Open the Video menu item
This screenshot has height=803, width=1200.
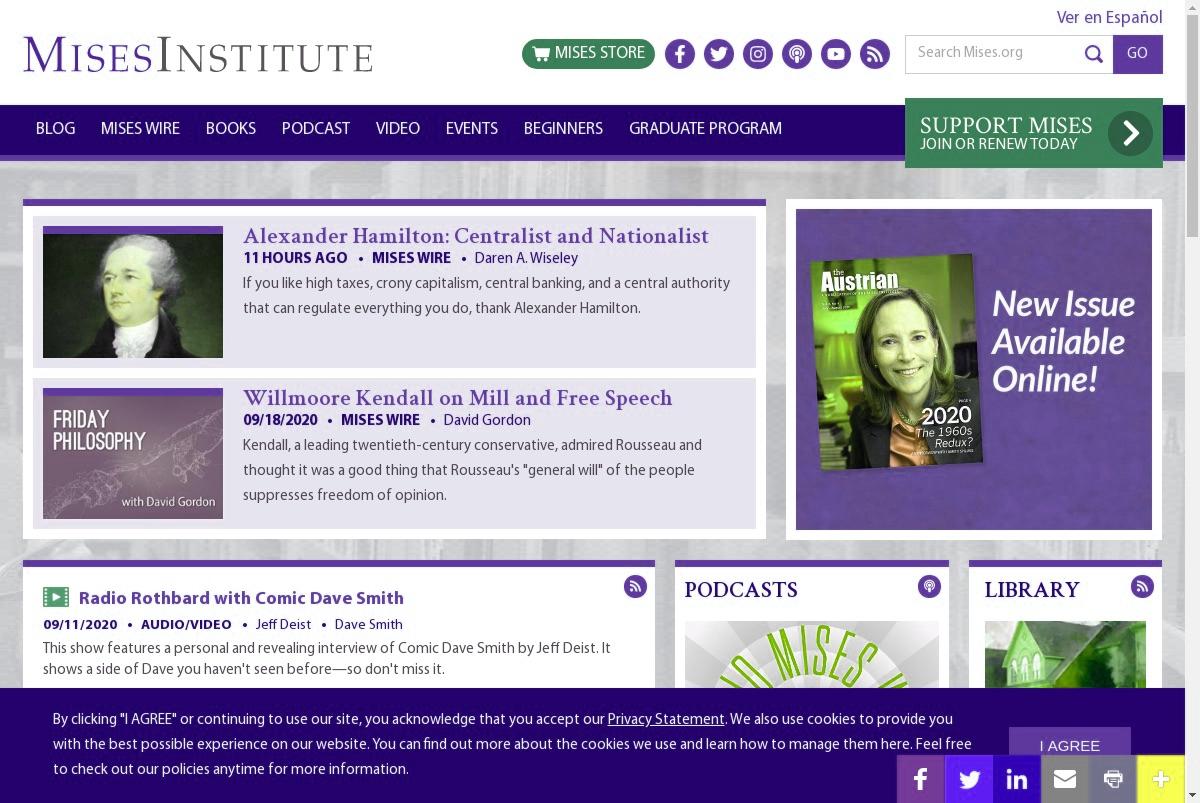(x=398, y=129)
